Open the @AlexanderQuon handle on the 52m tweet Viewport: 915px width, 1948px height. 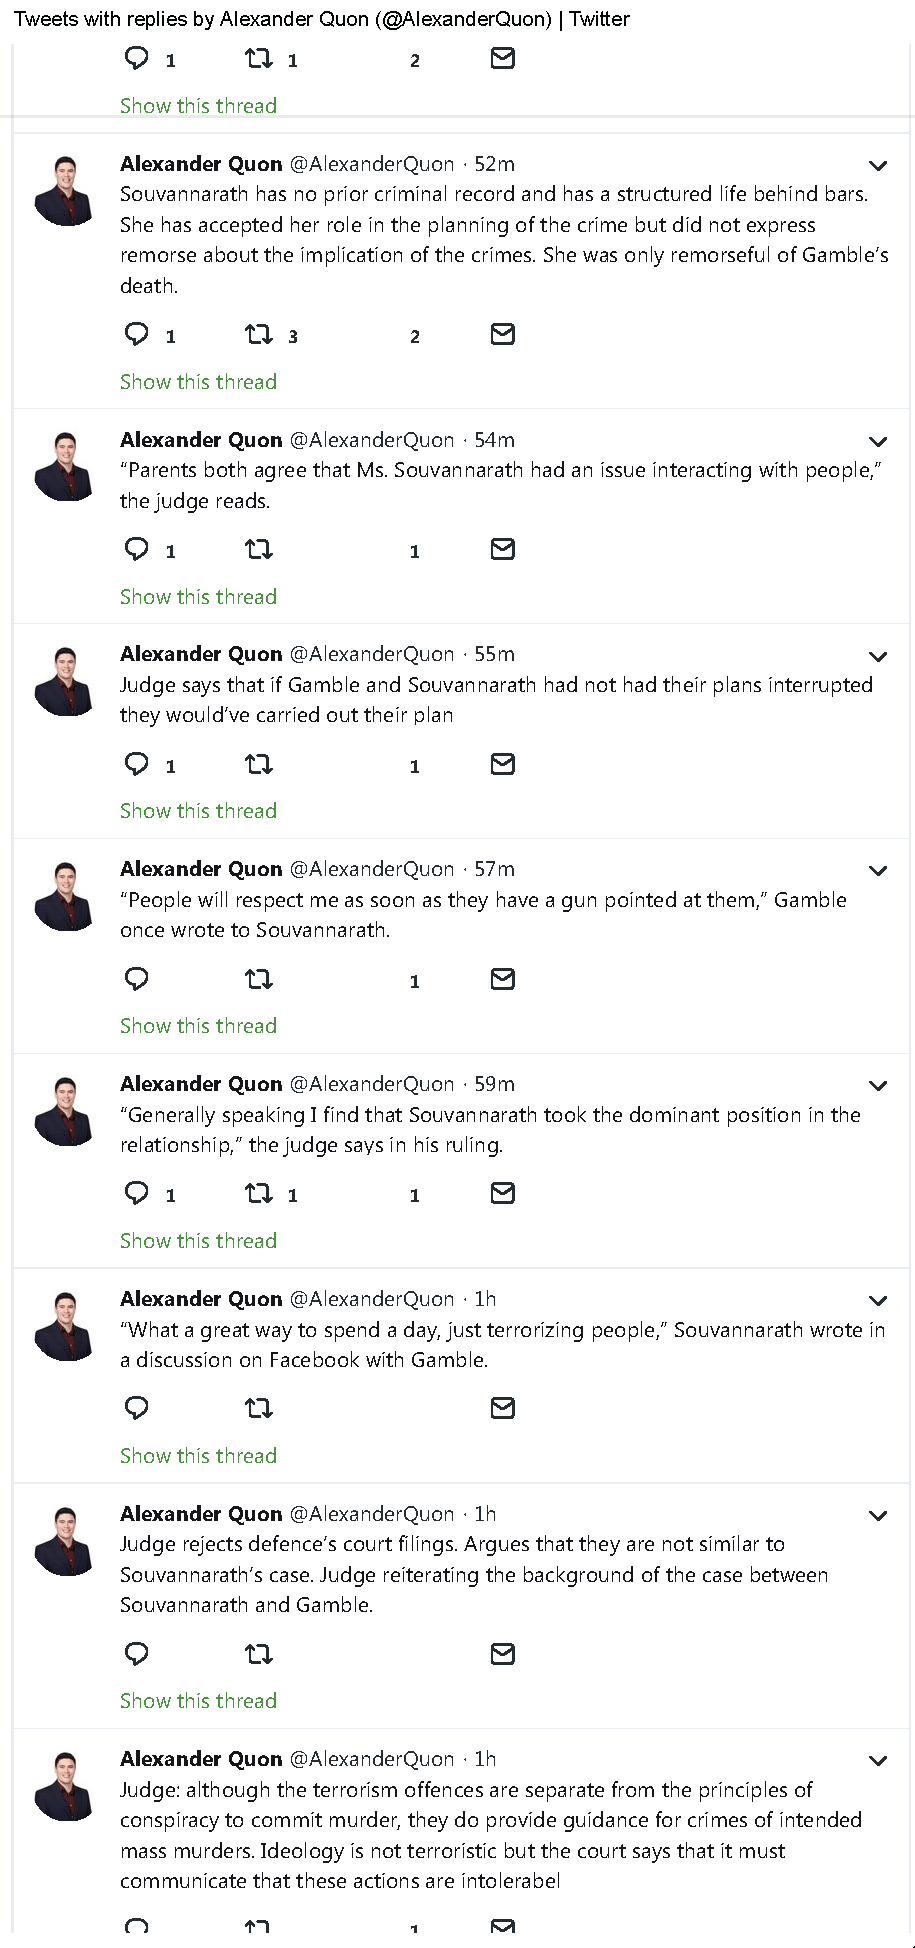pos(372,164)
